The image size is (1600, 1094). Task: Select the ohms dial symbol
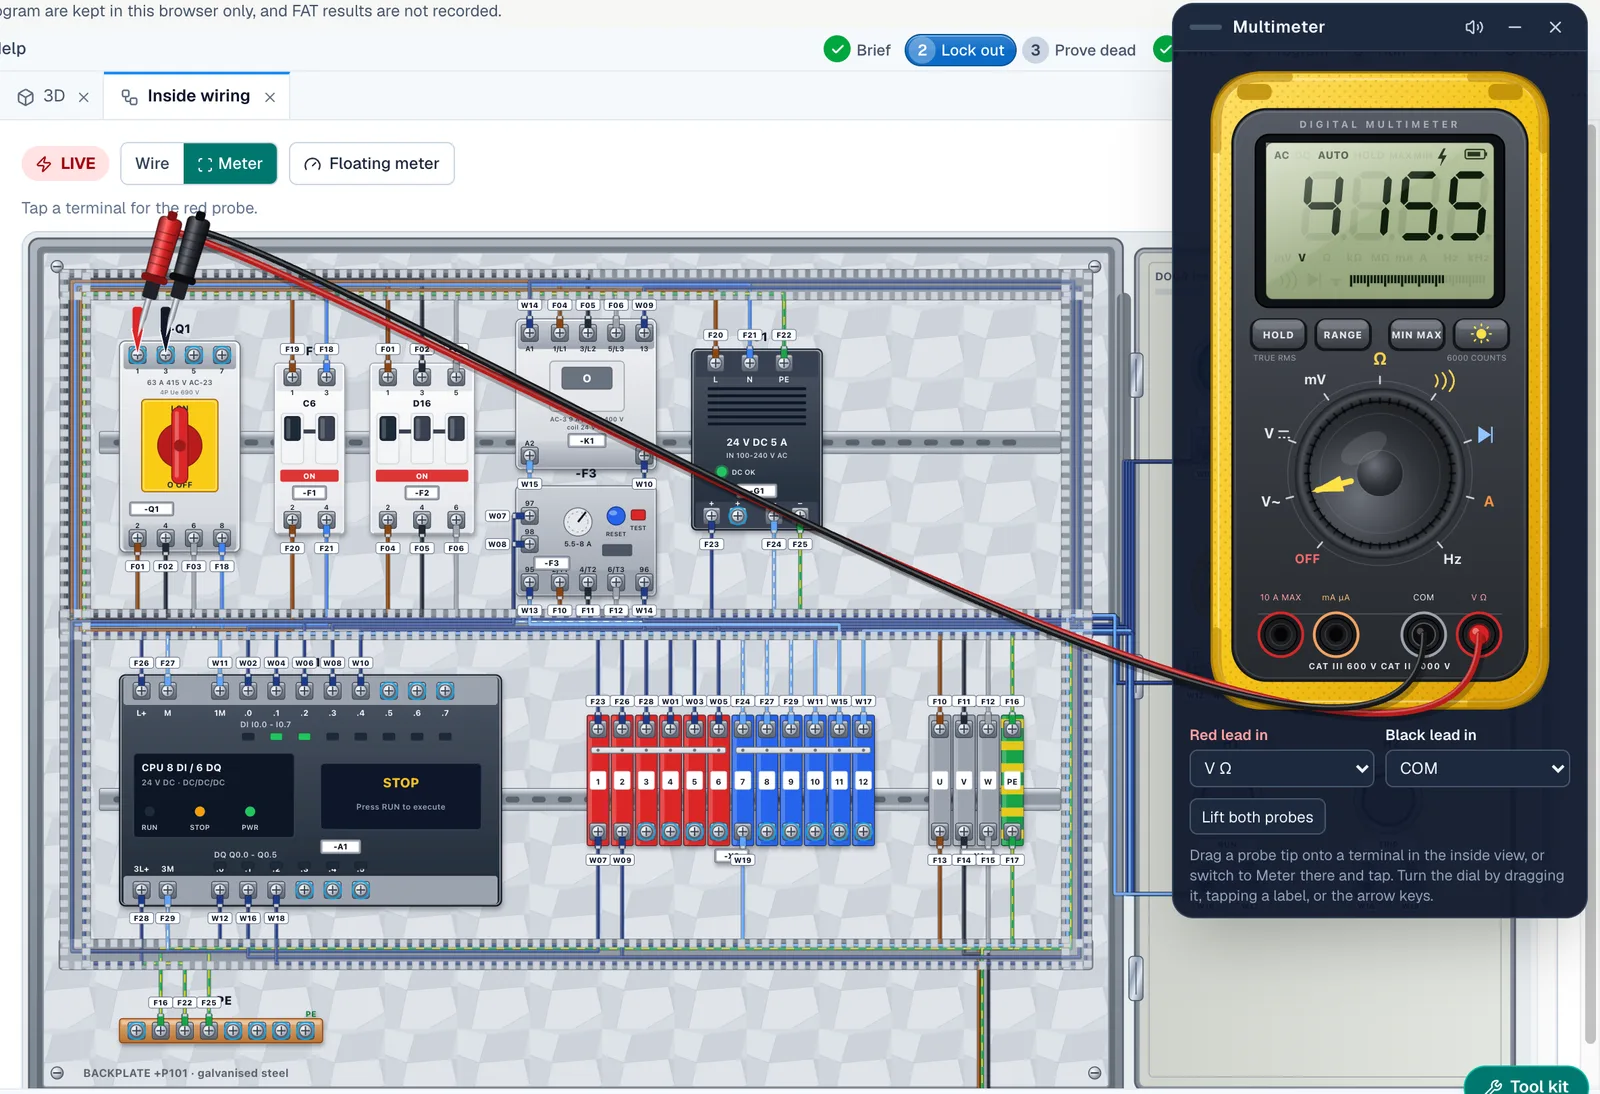(x=1380, y=359)
